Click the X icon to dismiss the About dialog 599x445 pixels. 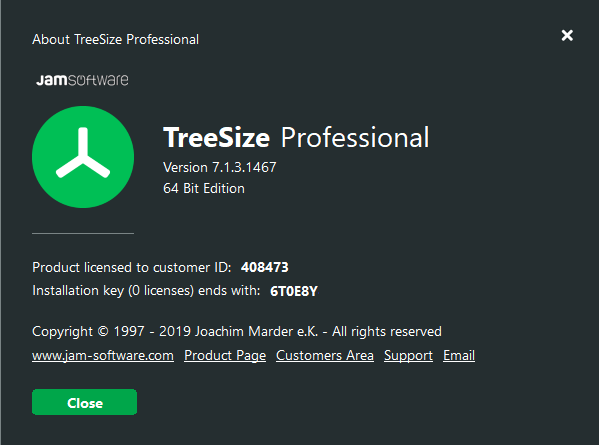tap(567, 36)
